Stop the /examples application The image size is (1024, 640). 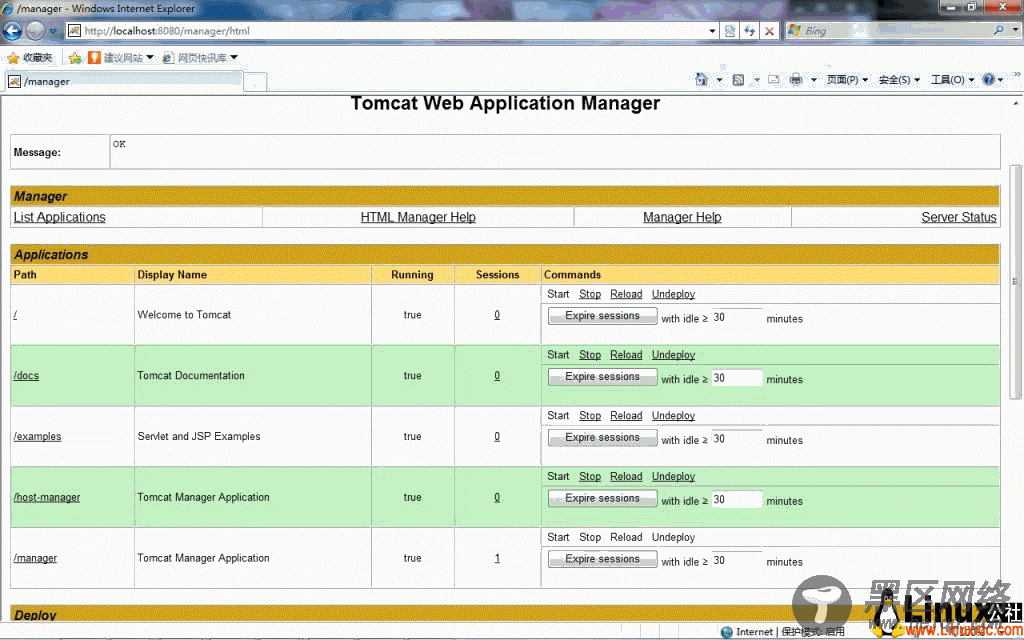[590, 415]
